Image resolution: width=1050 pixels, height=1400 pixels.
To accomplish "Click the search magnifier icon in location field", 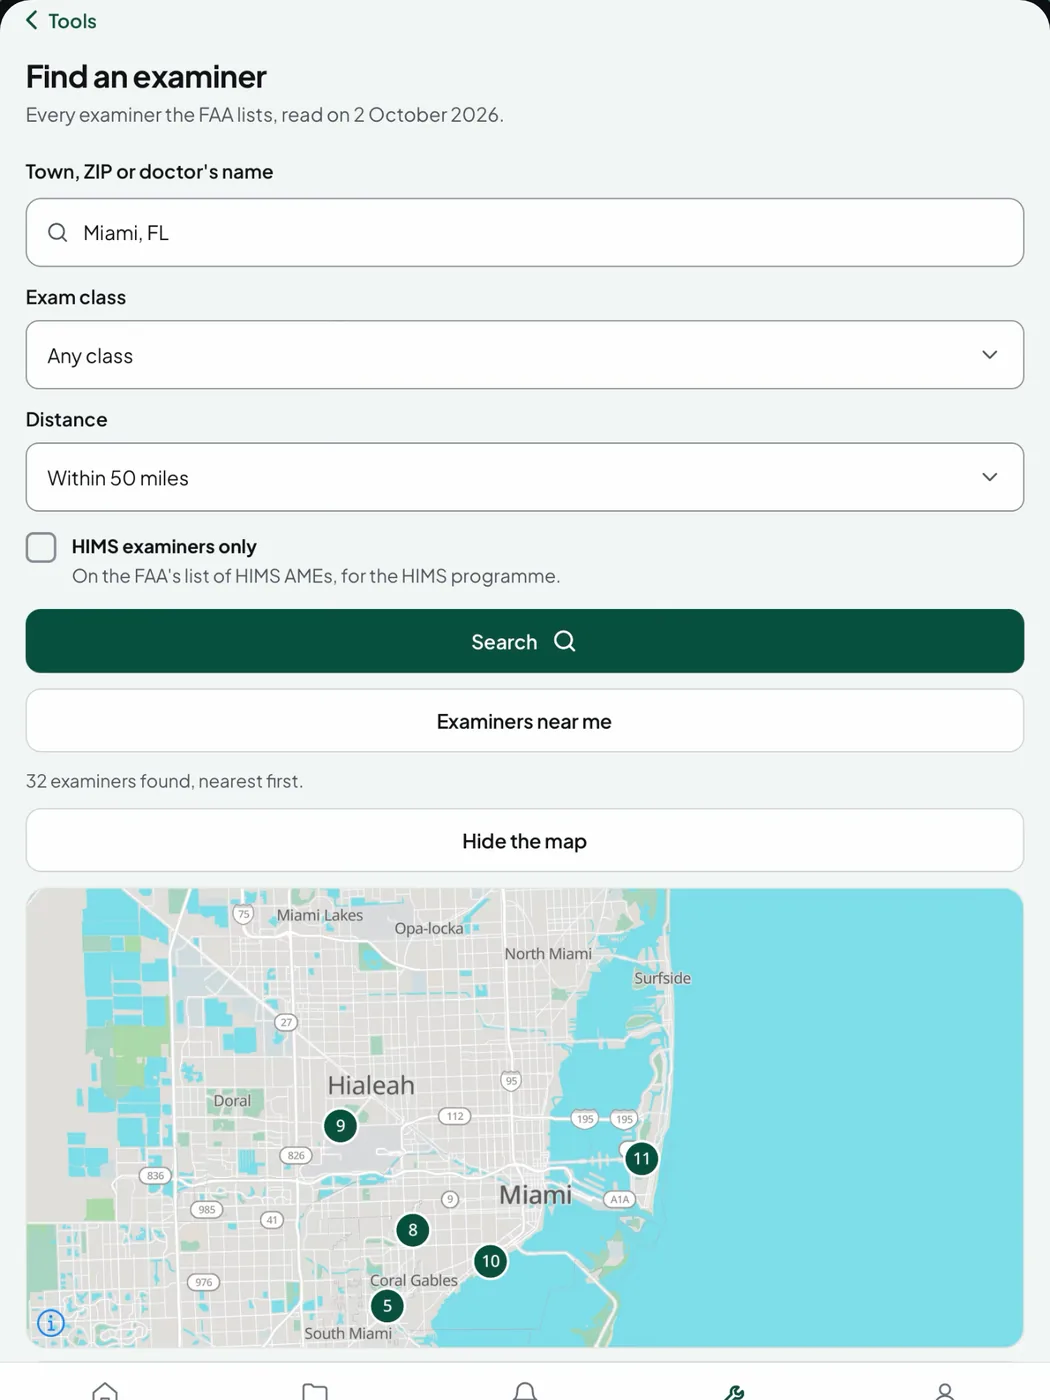I will [58, 232].
